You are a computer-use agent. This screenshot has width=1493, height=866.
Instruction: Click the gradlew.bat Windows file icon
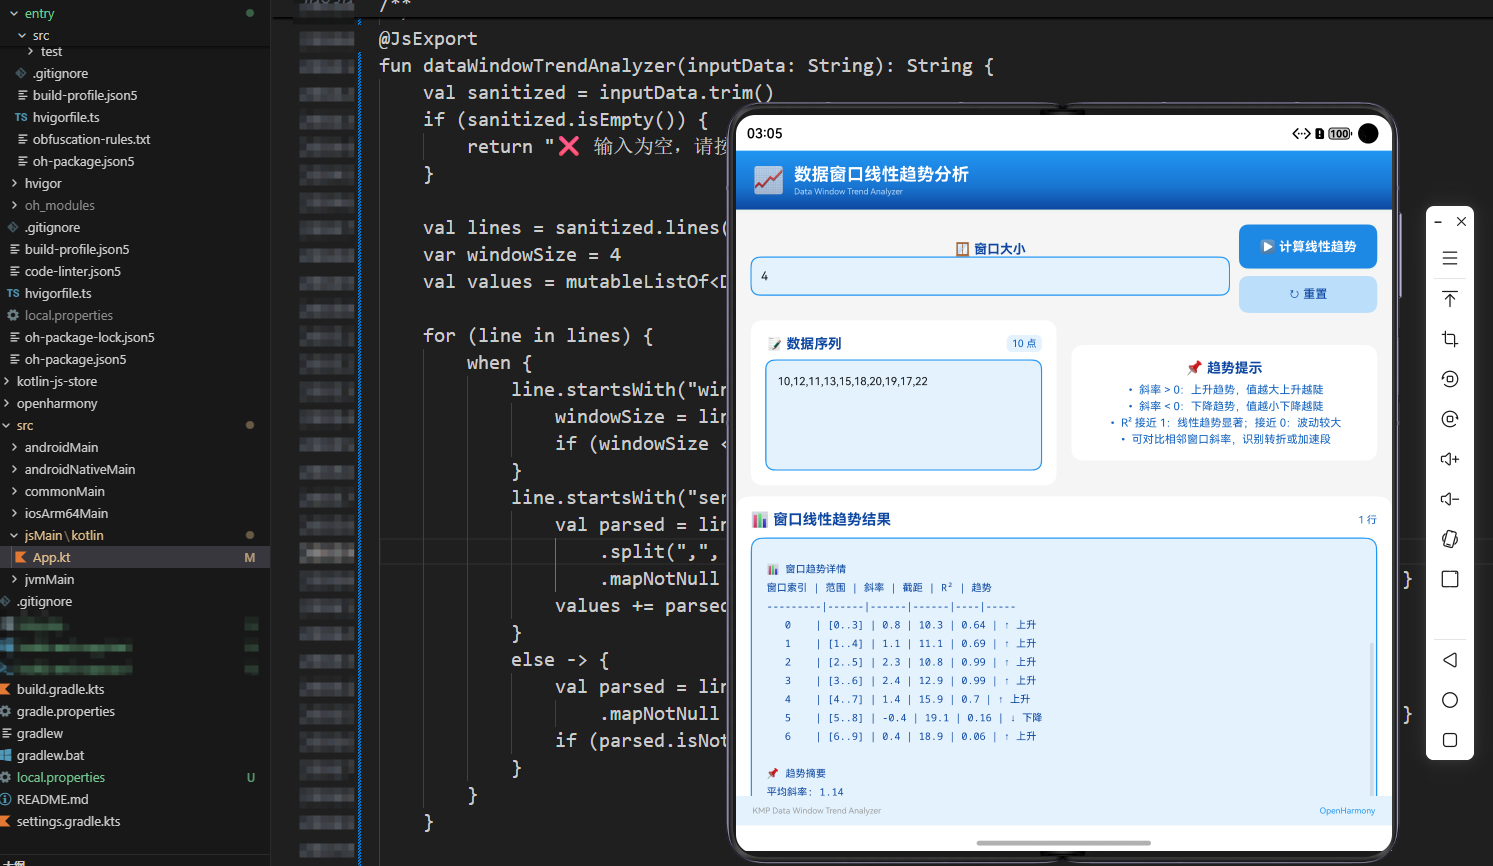point(5,755)
